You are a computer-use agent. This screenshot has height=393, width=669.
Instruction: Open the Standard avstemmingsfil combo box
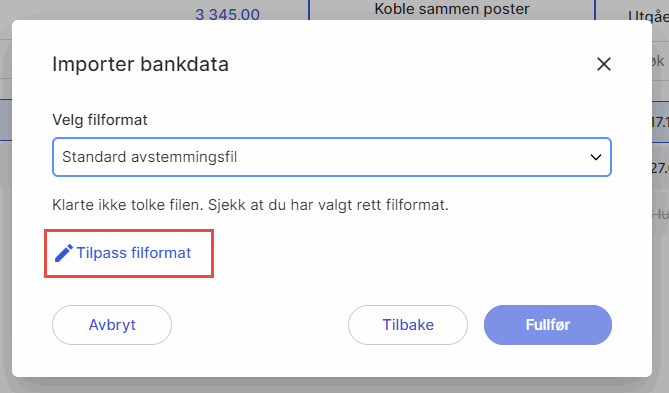coord(332,157)
